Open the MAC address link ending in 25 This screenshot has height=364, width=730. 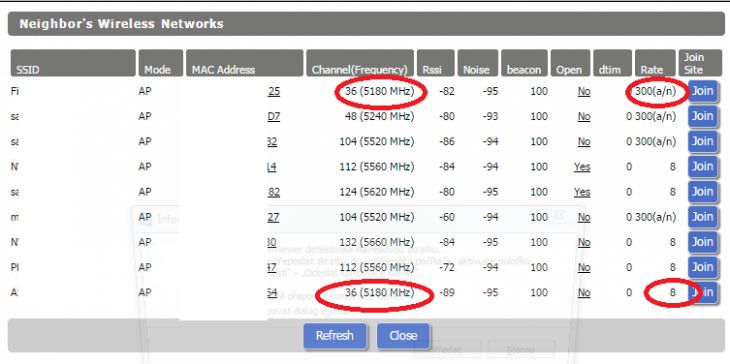(274, 91)
